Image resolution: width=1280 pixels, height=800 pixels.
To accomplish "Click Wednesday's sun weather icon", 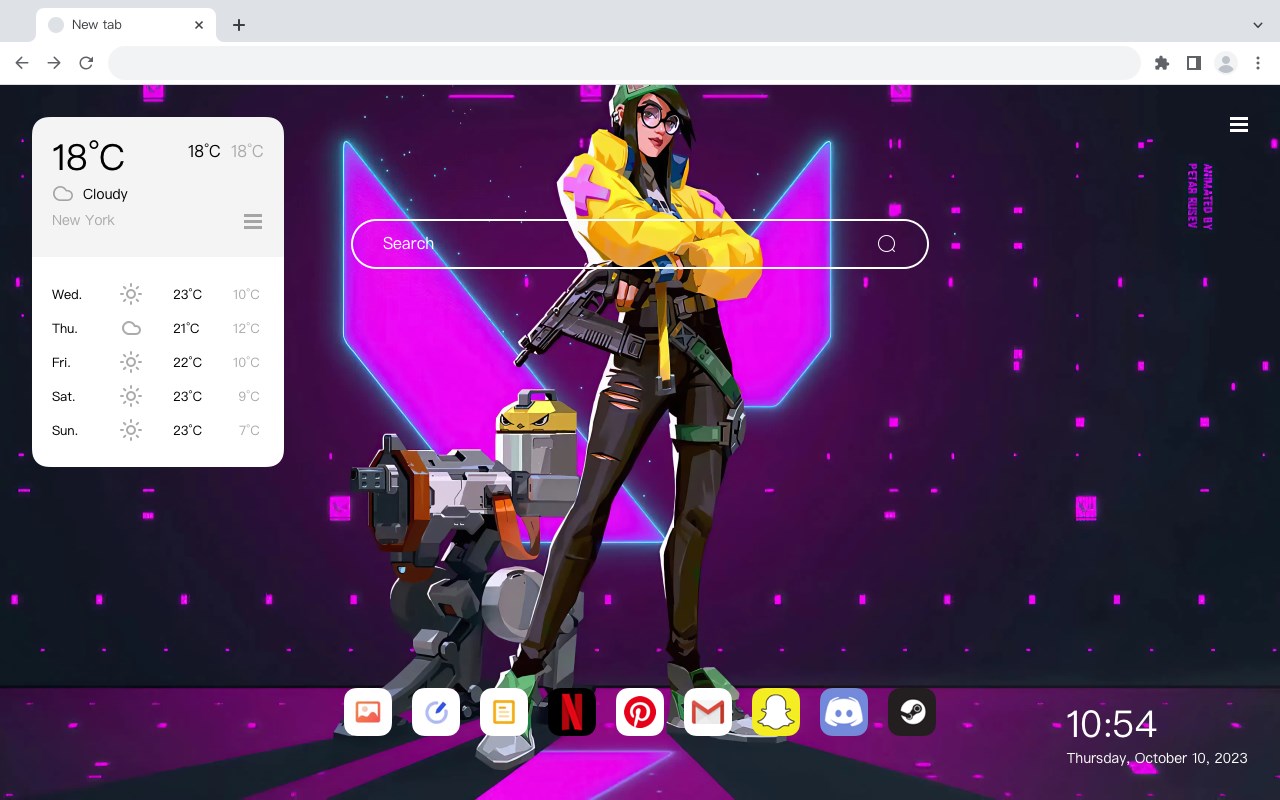I will (x=131, y=294).
